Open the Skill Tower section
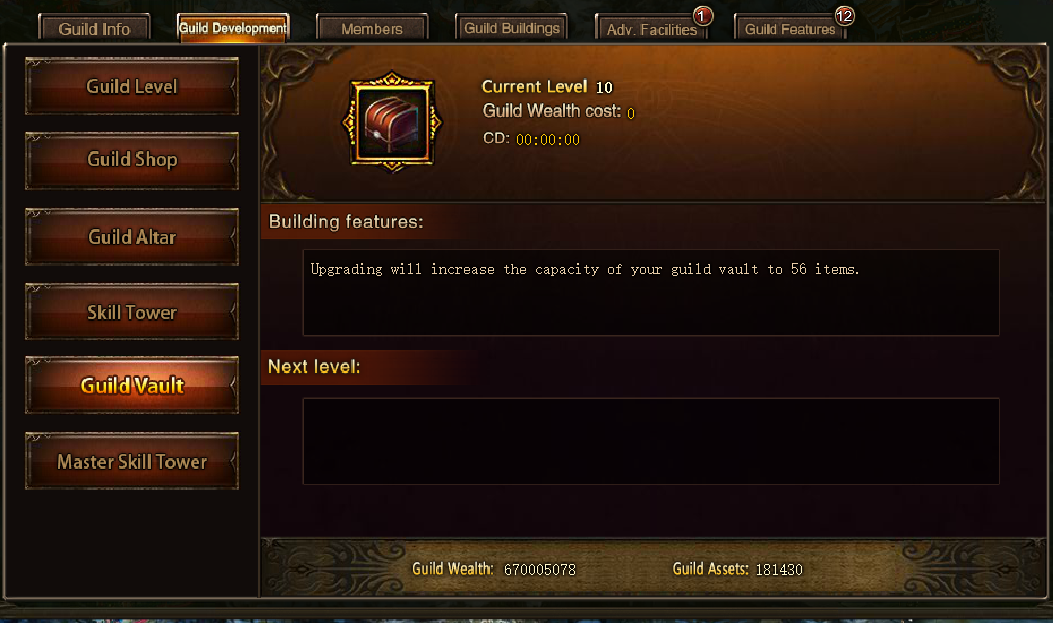 pos(132,312)
